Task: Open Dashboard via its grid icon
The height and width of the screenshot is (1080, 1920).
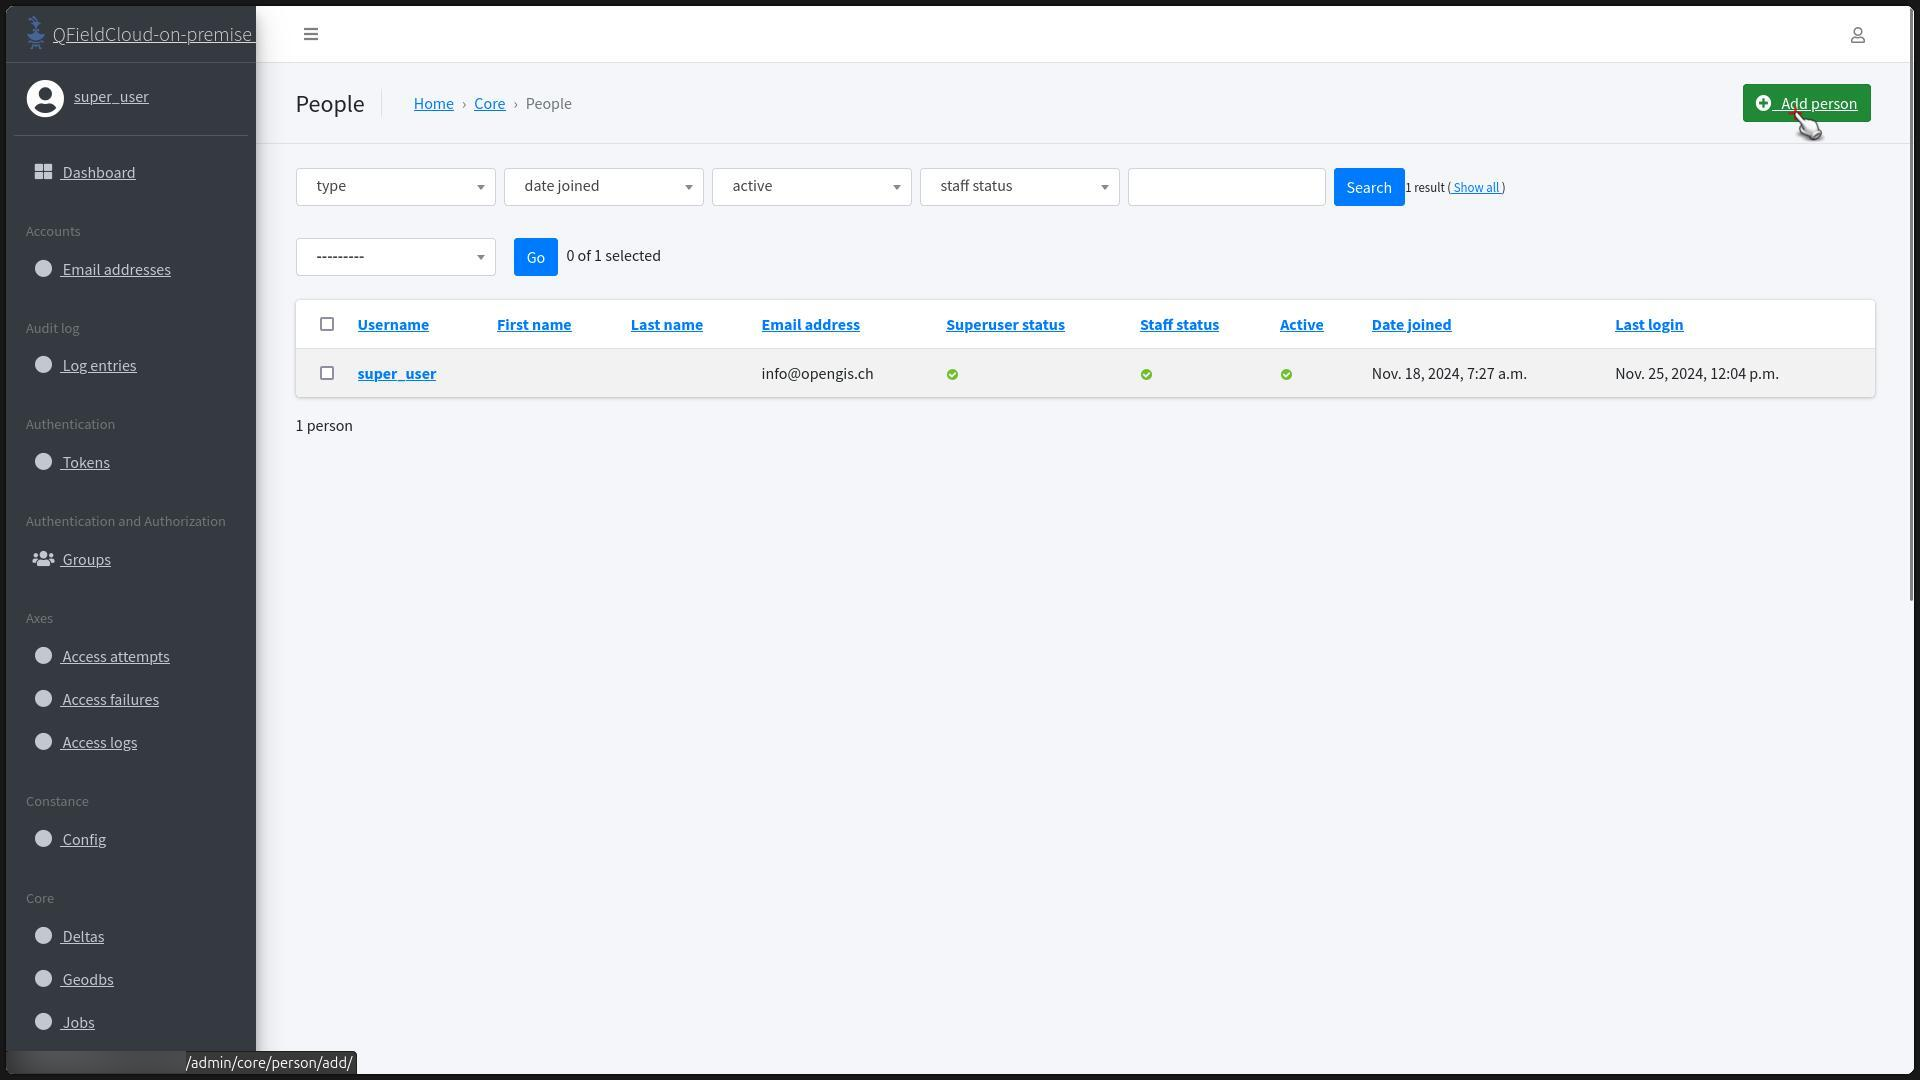Action: (x=43, y=172)
